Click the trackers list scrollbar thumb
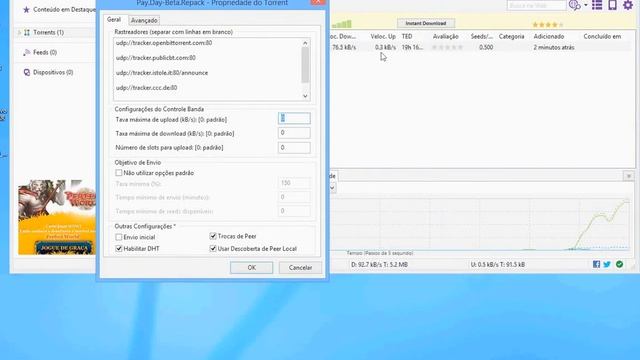Screen dimensions: 640x360 (x=305, y=64)
